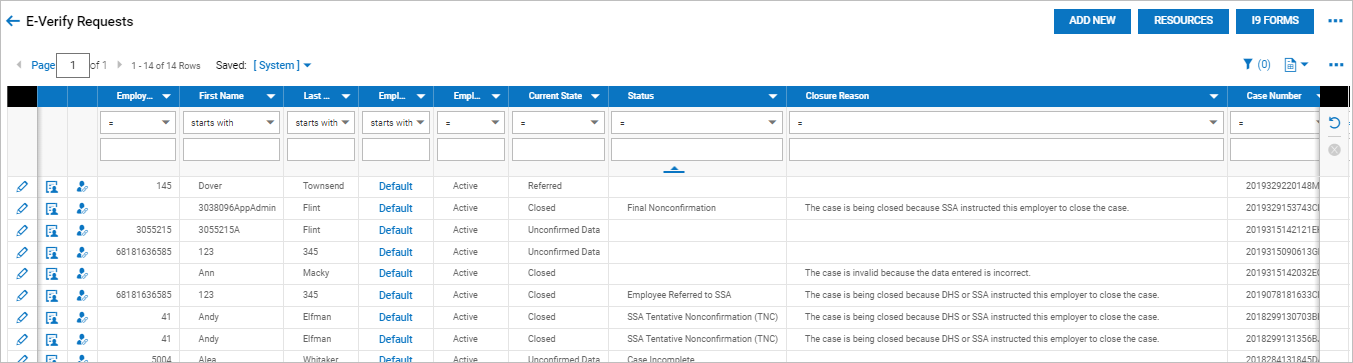1353x363 pixels.
Task: Open Current State '=' operator dropdown
Action: pyautogui.click(x=559, y=123)
